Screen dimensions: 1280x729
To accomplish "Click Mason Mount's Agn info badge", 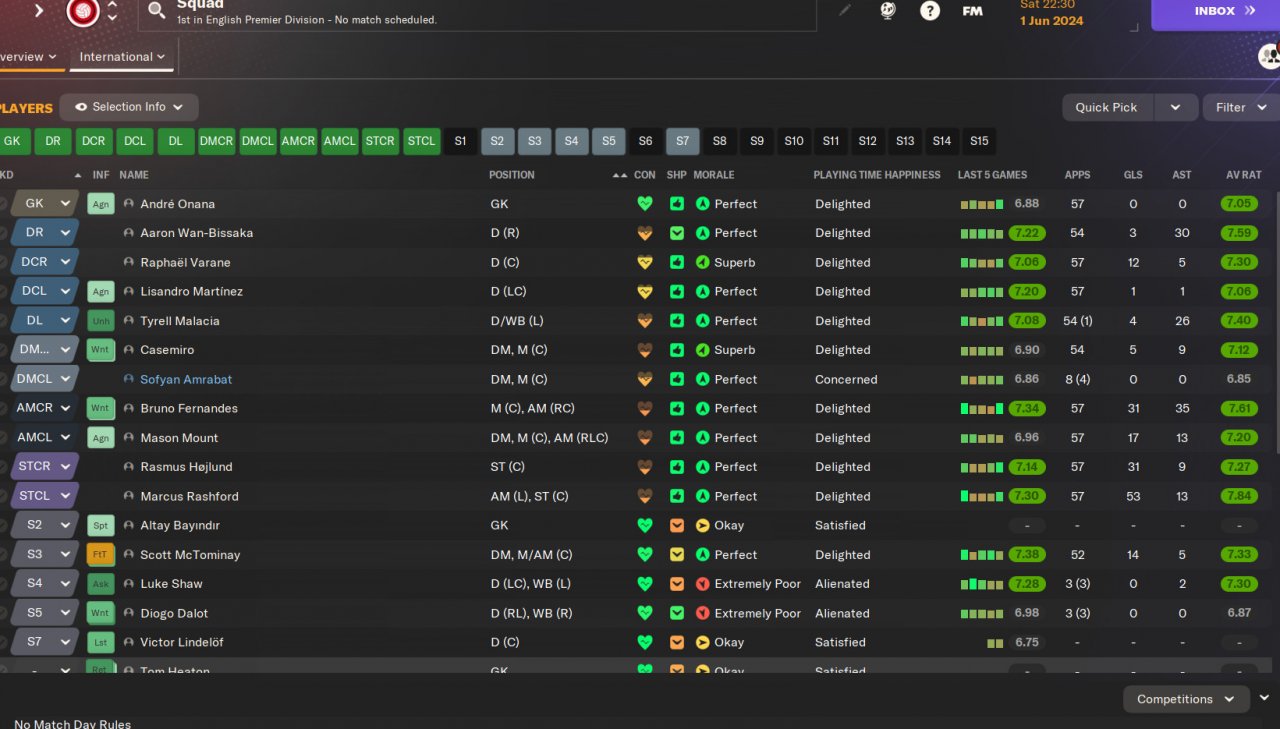I will point(101,438).
